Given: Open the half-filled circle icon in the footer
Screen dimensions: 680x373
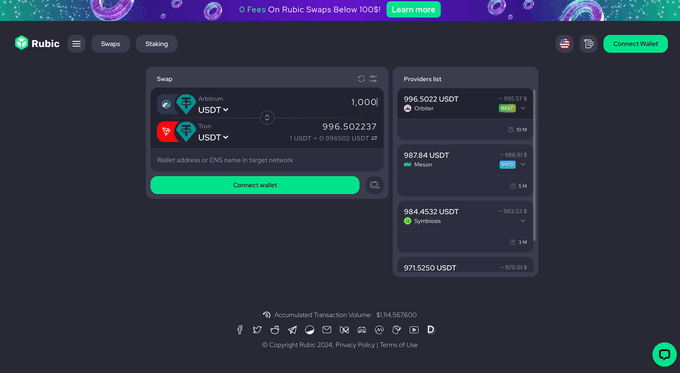Looking at the screenshot, I should click(x=310, y=330).
